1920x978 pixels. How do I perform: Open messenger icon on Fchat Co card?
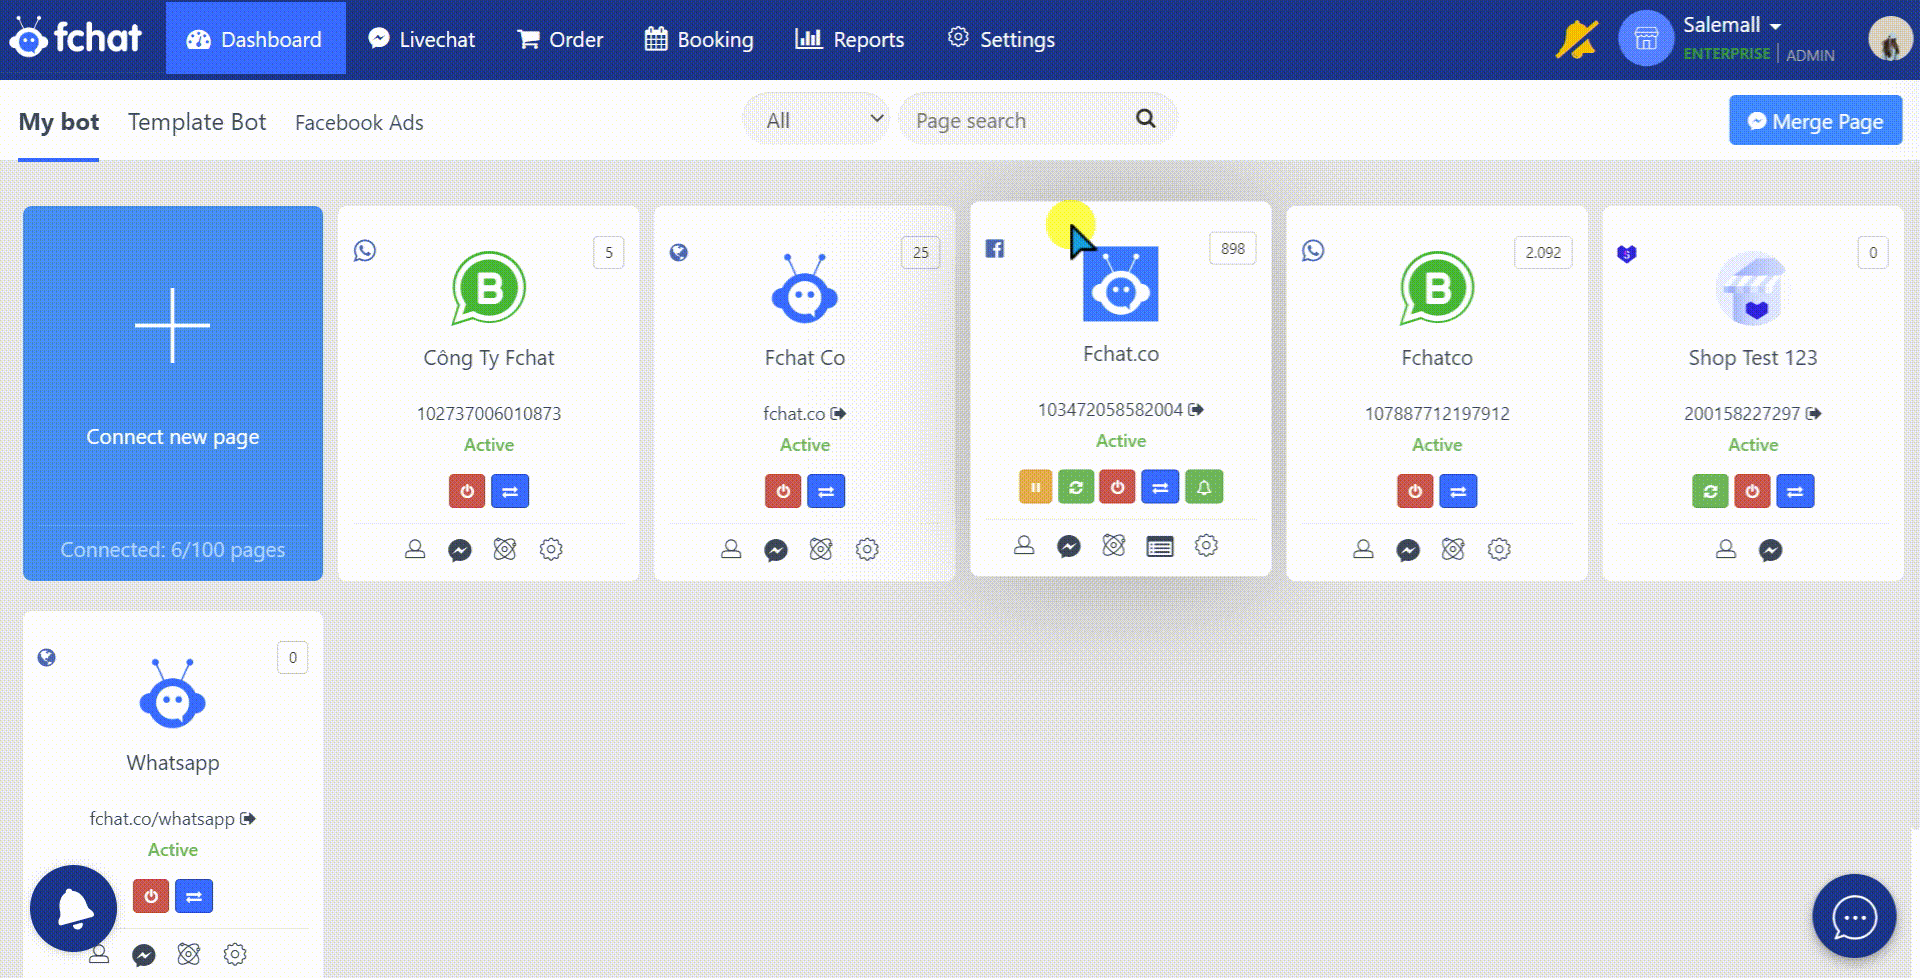click(776, 550)
